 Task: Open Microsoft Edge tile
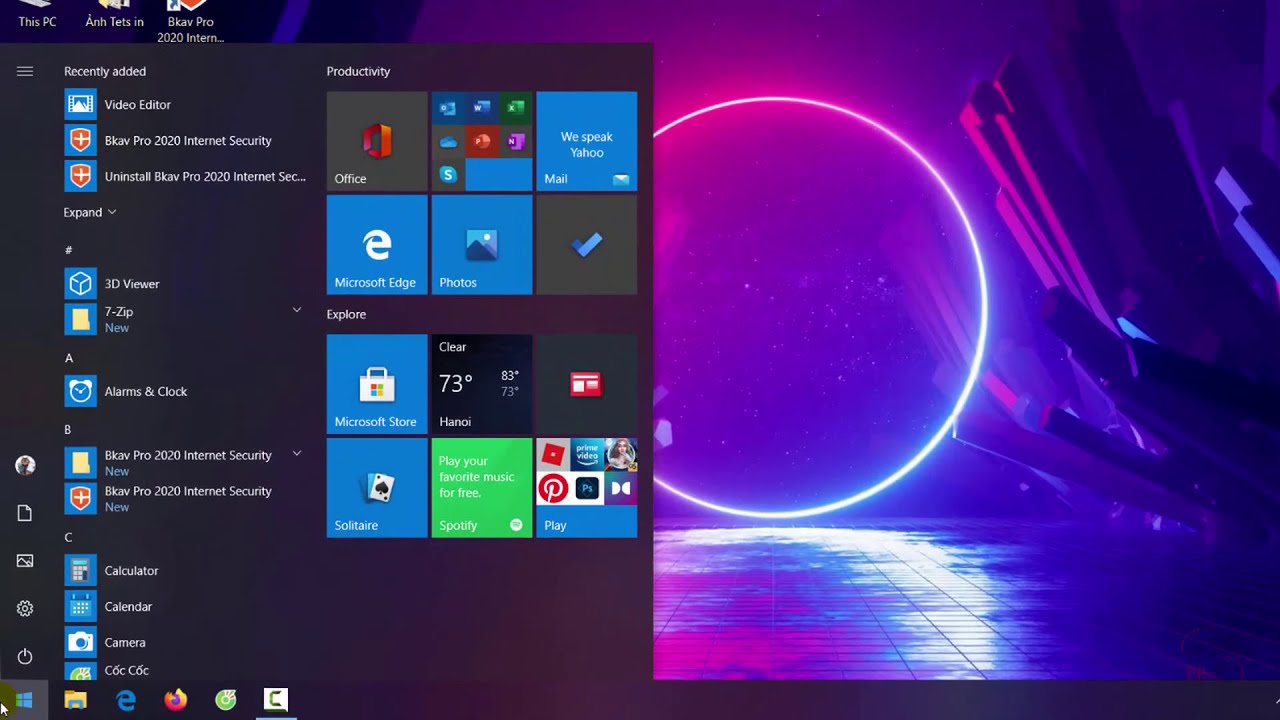pyautogui.click(x=377, y=245)
